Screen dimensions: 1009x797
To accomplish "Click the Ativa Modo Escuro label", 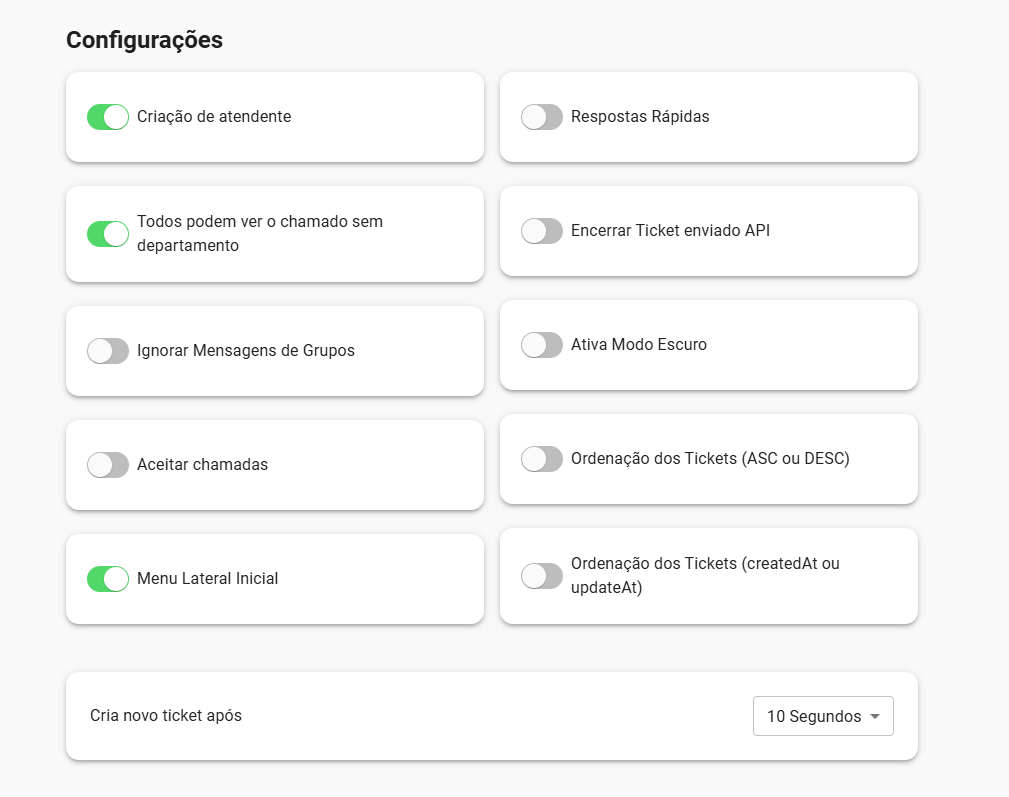I will click(x=639, y=345).
